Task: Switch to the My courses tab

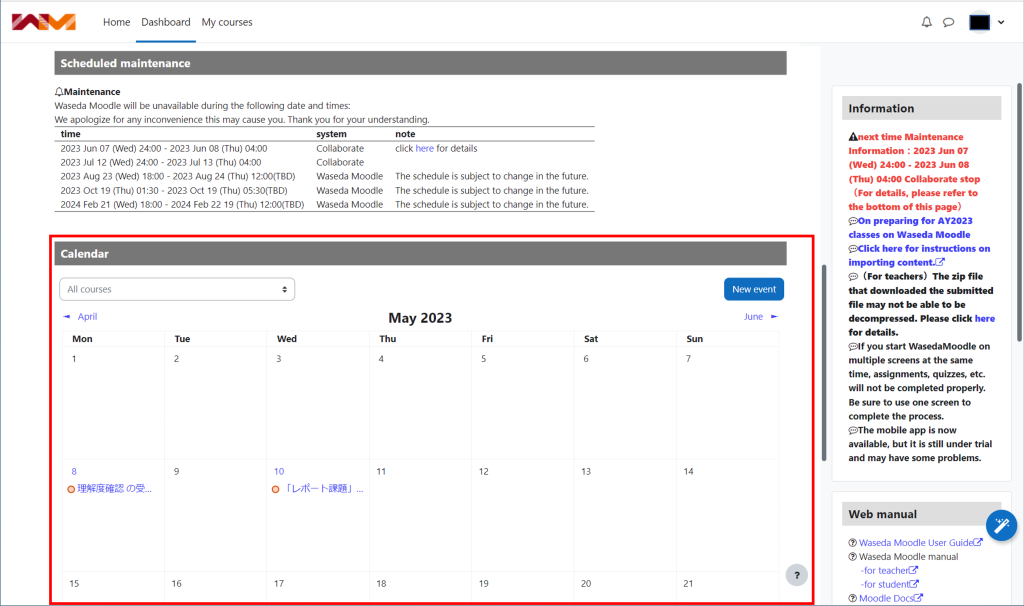Action: click(x=227, y=21)
